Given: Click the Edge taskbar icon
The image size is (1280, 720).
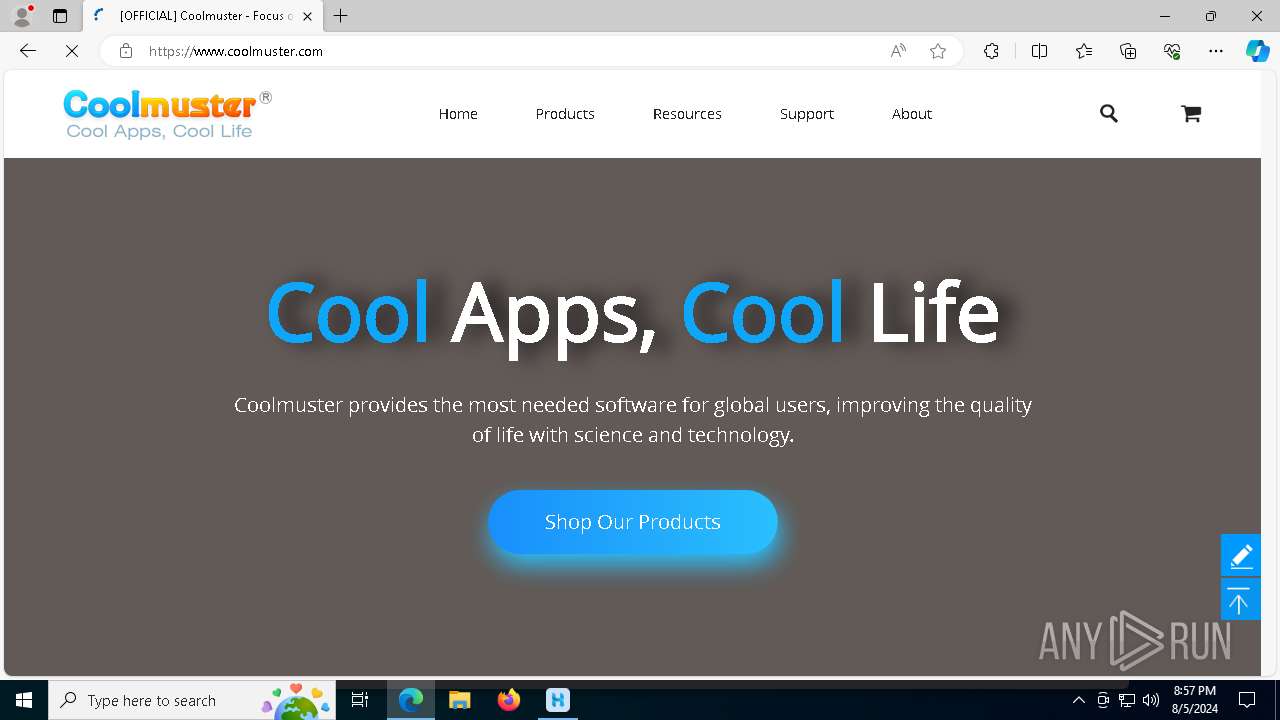Looking at the screenshot, I should tap(411, 700).
